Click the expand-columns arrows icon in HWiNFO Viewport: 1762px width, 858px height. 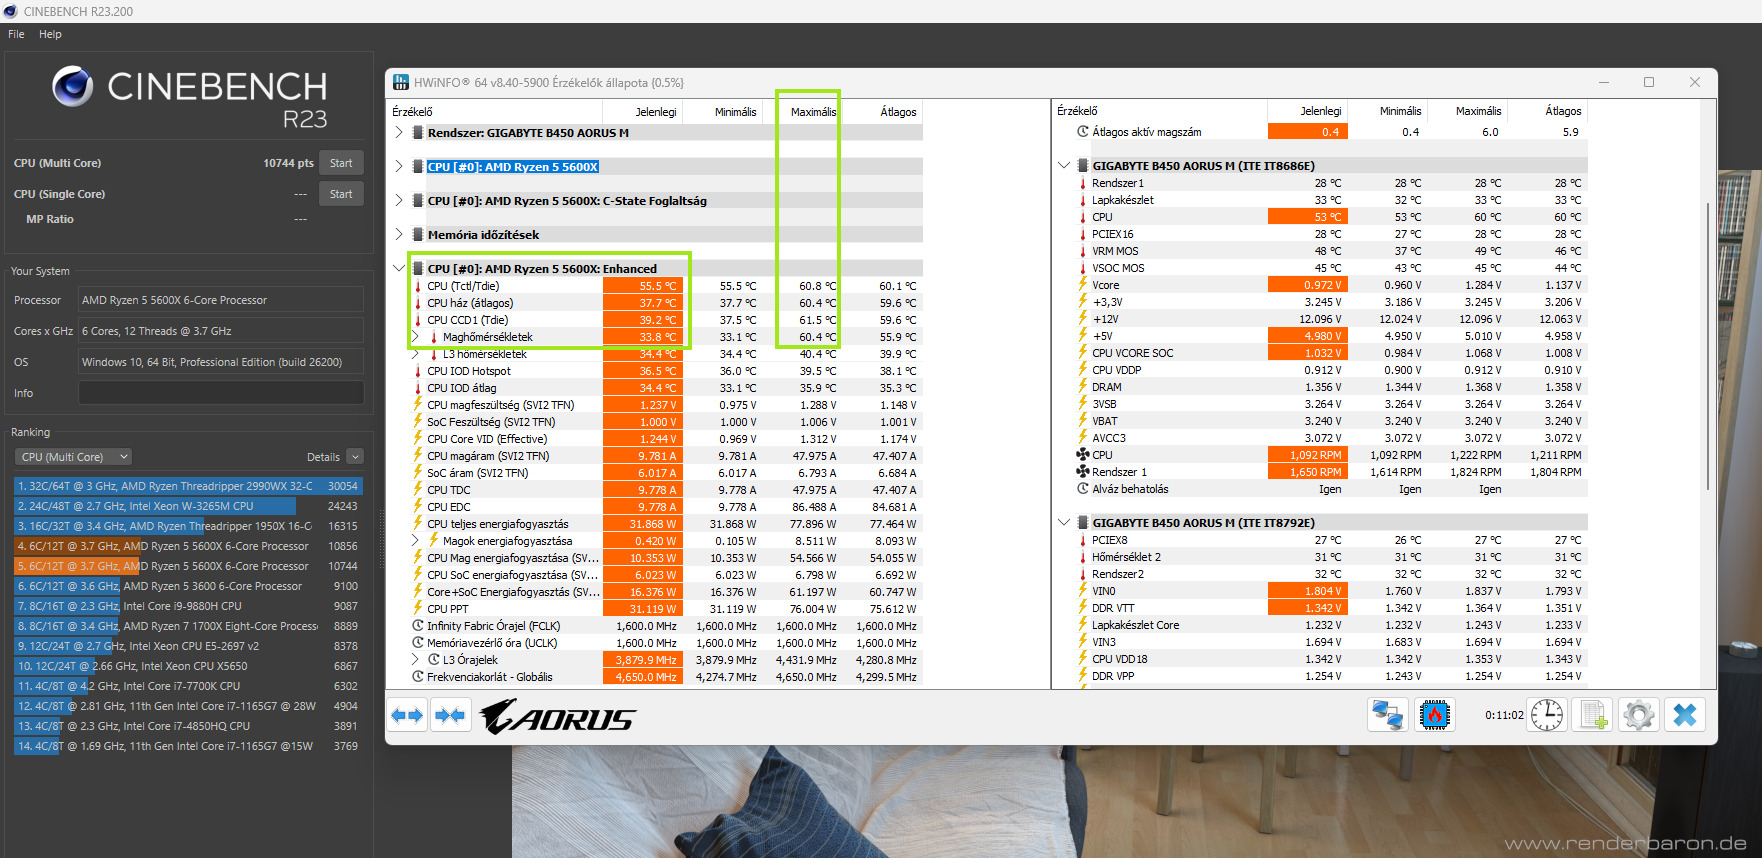click(408, 715)
